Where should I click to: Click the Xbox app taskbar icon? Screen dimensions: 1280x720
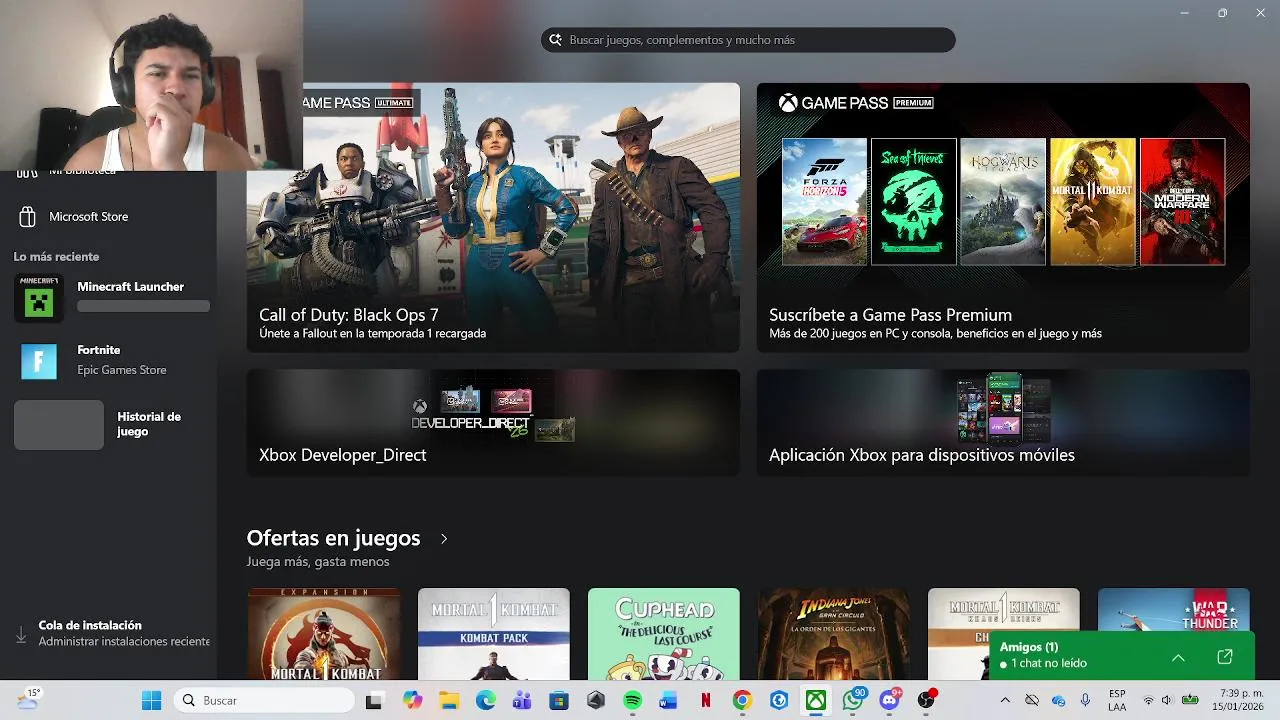click(x=817, y=701)
